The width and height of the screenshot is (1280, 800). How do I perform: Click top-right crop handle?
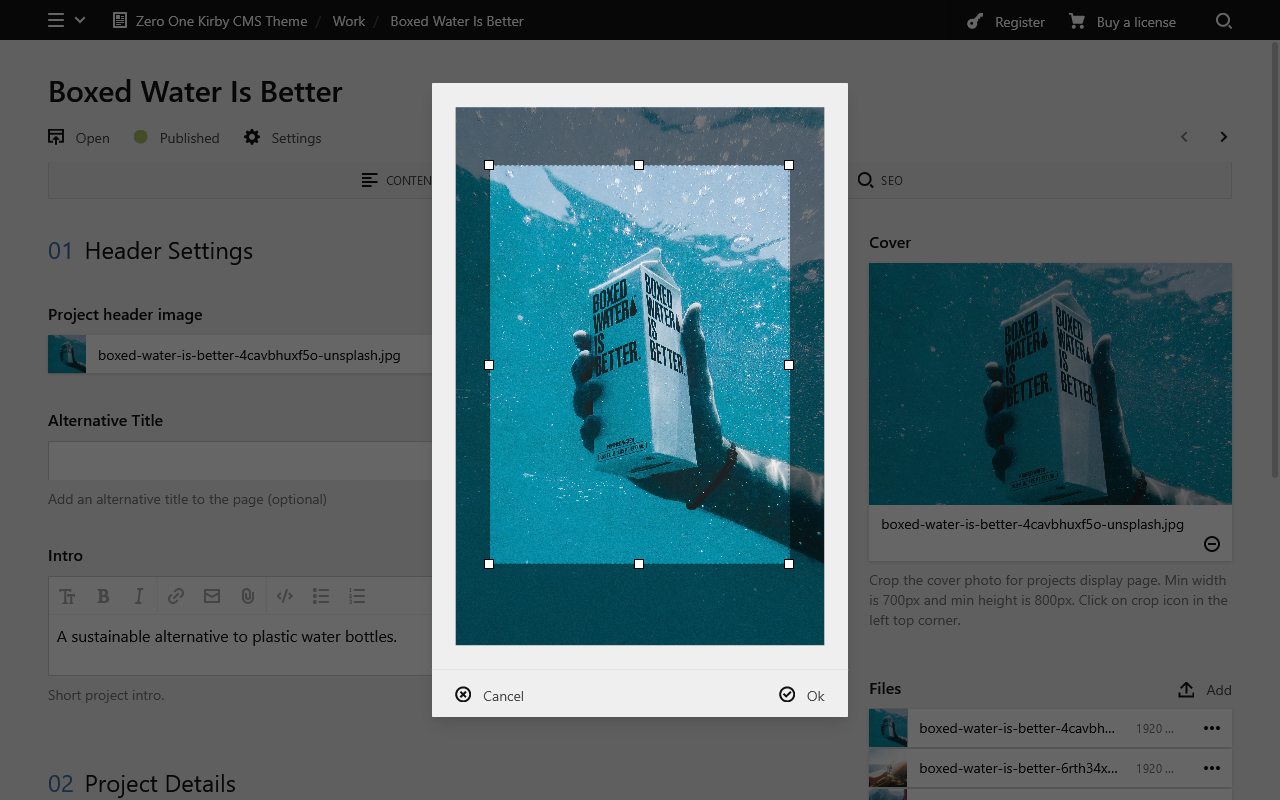pos(789,165)
